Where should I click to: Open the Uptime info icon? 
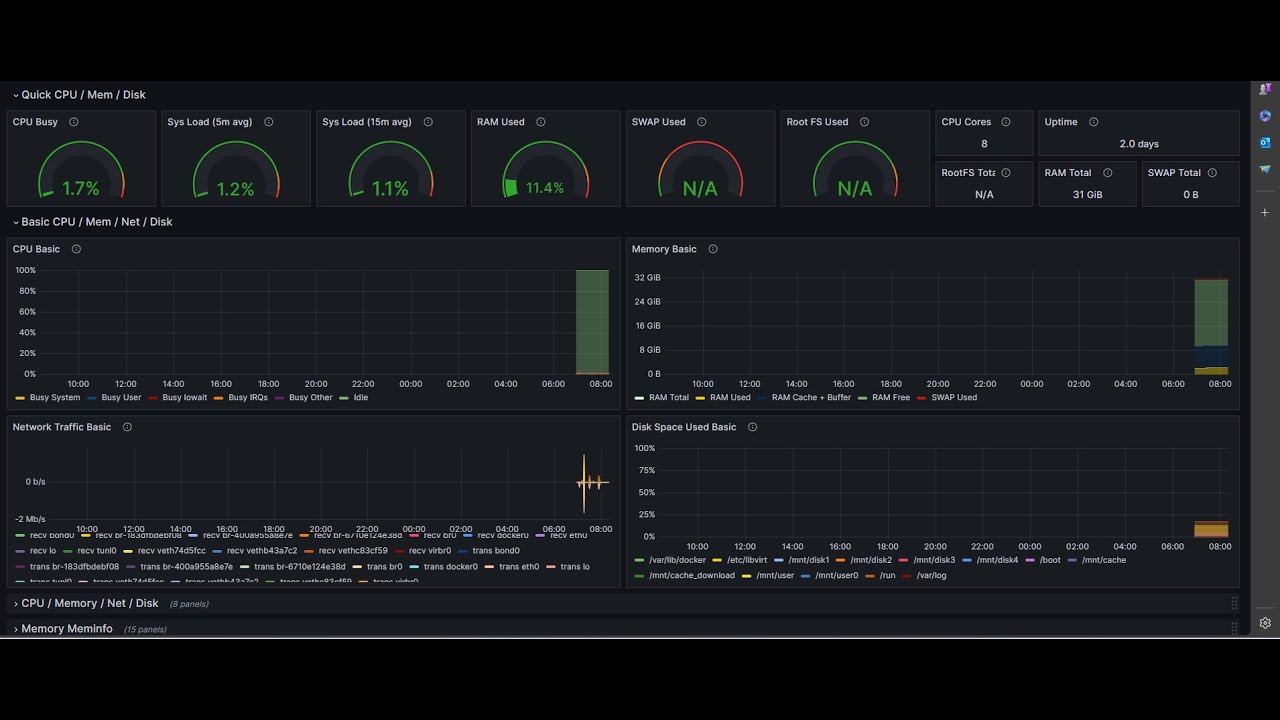tap(1093, 122)
